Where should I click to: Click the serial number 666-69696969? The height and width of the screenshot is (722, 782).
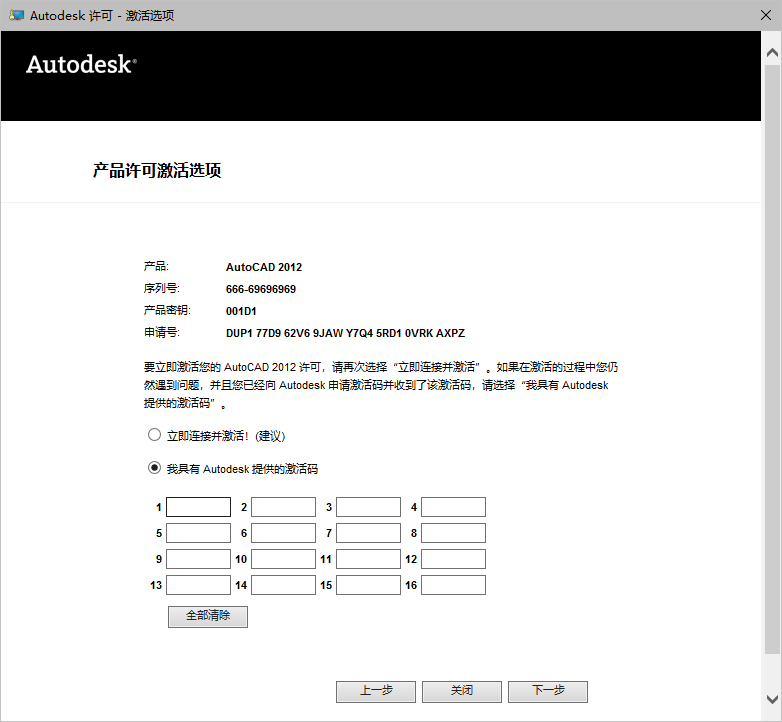tap(261, 289)
